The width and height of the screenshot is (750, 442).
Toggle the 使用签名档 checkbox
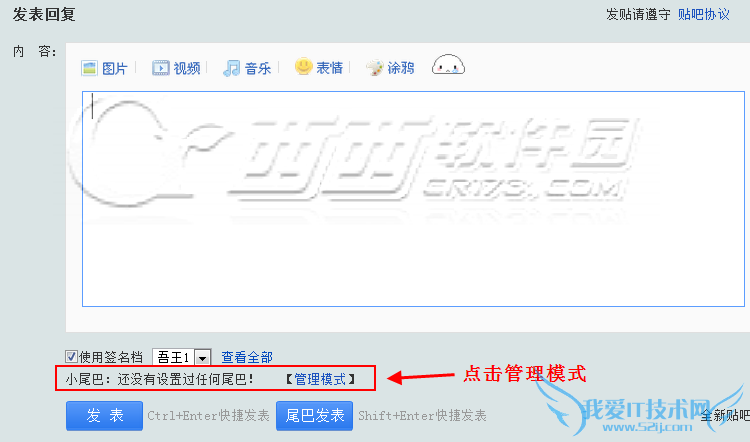tap(71, 356)
